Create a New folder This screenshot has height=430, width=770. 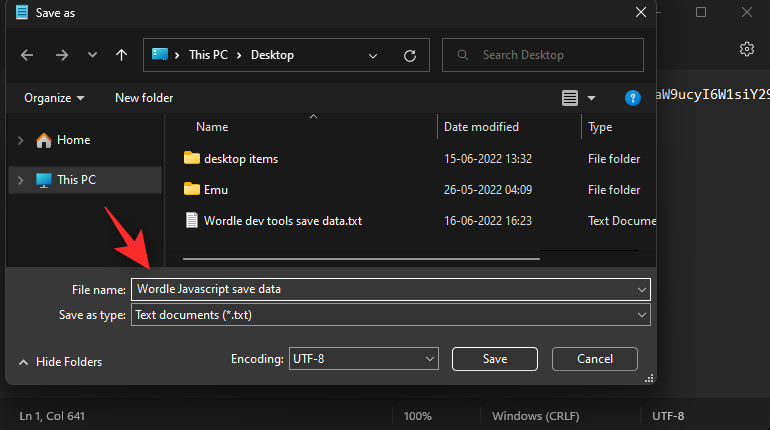(x=144, y=98)
